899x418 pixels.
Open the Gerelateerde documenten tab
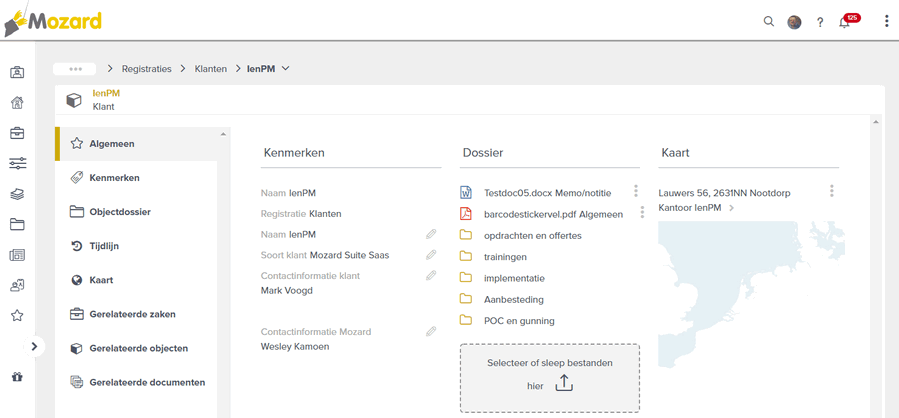coord(136,382)
